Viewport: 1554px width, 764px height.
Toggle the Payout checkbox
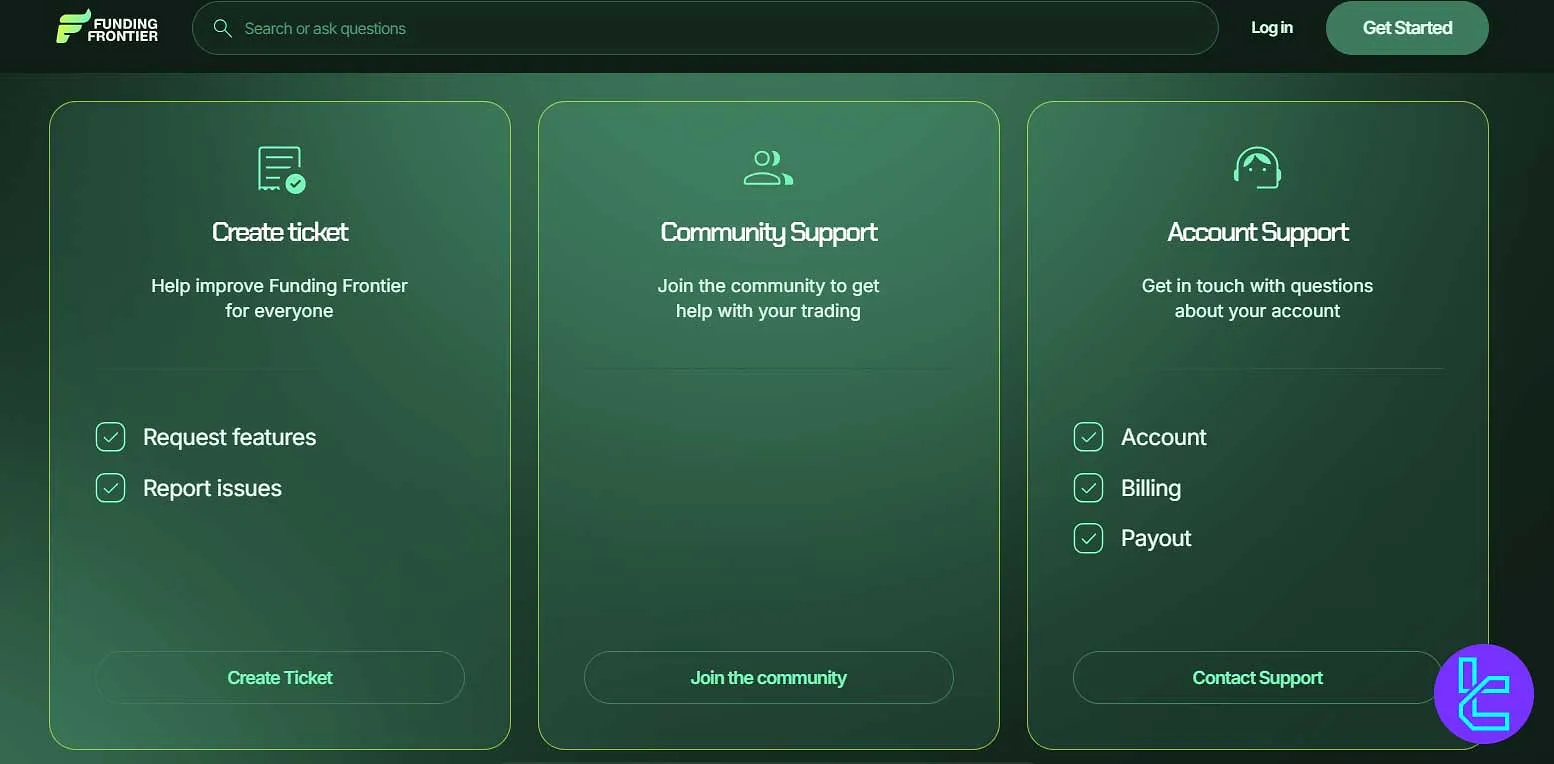pyautogui.click(x=1088, y=538)
